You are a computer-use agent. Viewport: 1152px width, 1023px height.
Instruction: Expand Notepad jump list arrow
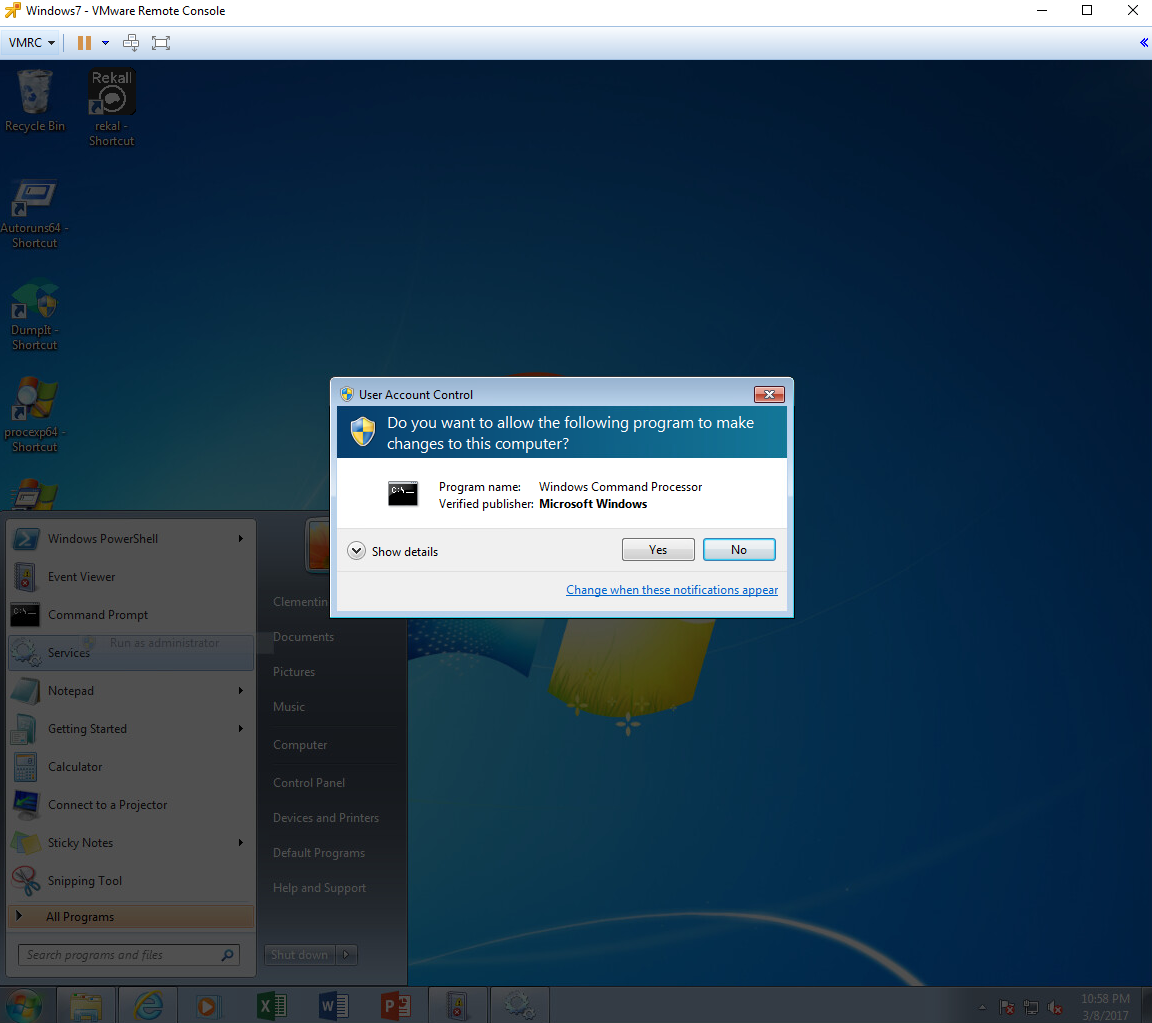(x=240, y=691)
